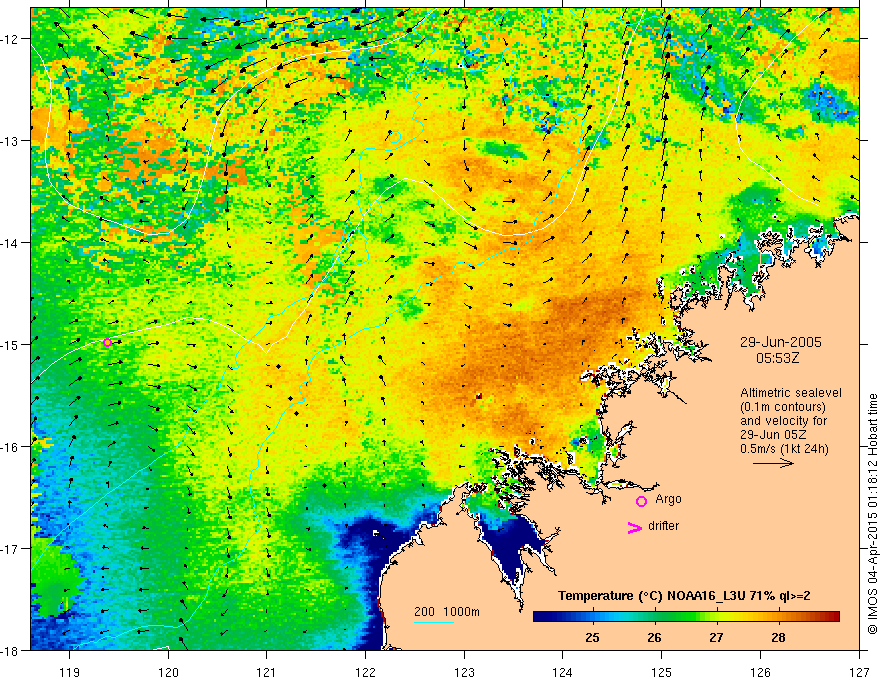Click the Argo legend circle symbol
880x680 pixels.
(641, 501)
